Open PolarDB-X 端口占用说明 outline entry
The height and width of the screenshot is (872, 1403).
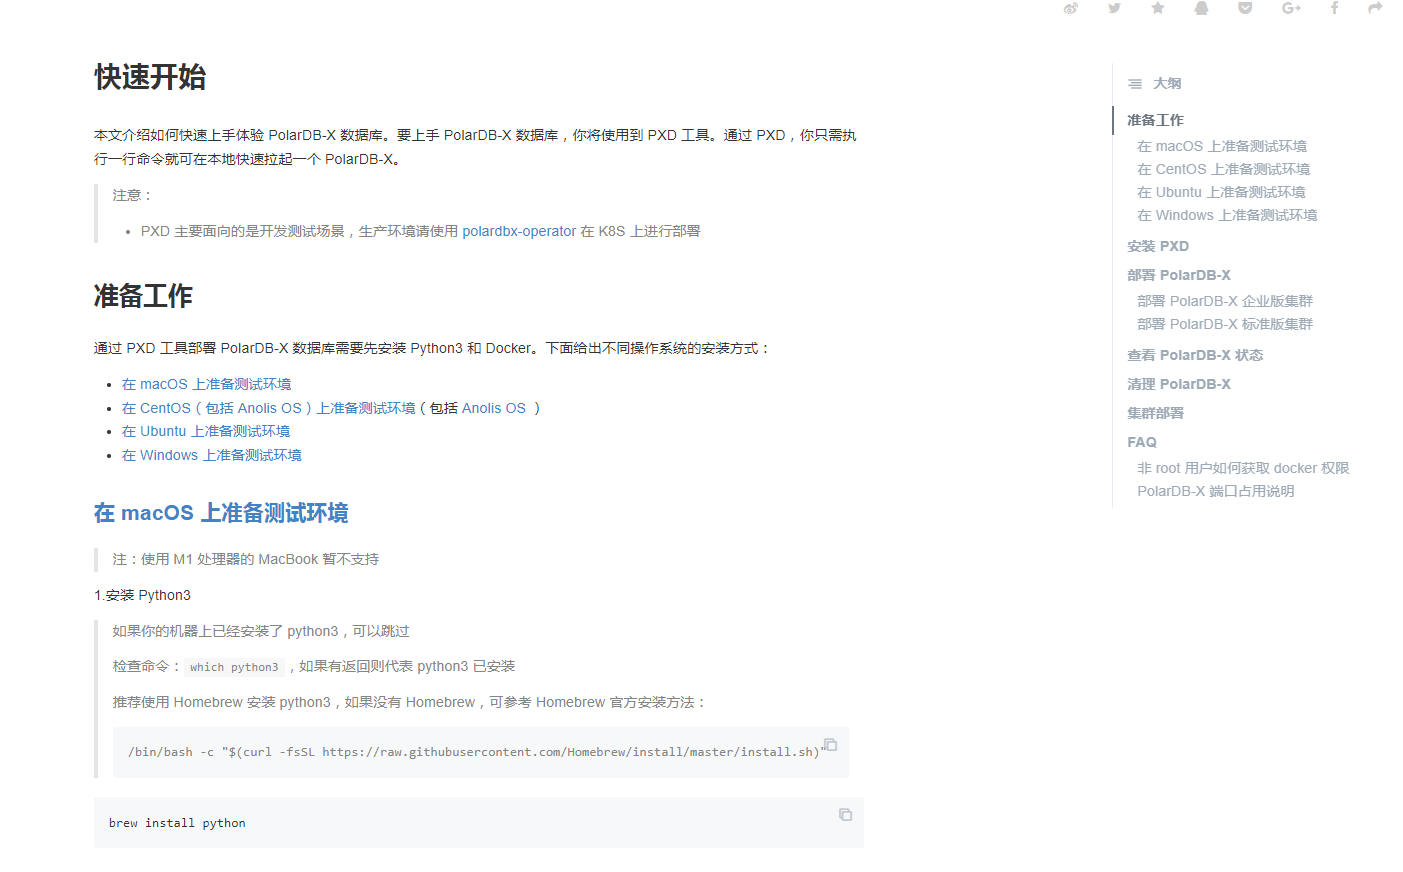point(1216,491)
